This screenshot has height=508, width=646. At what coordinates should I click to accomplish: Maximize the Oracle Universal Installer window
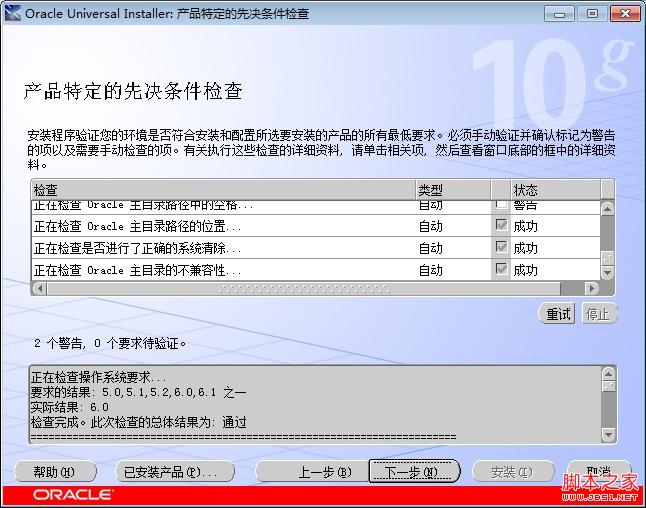[592, 14]
